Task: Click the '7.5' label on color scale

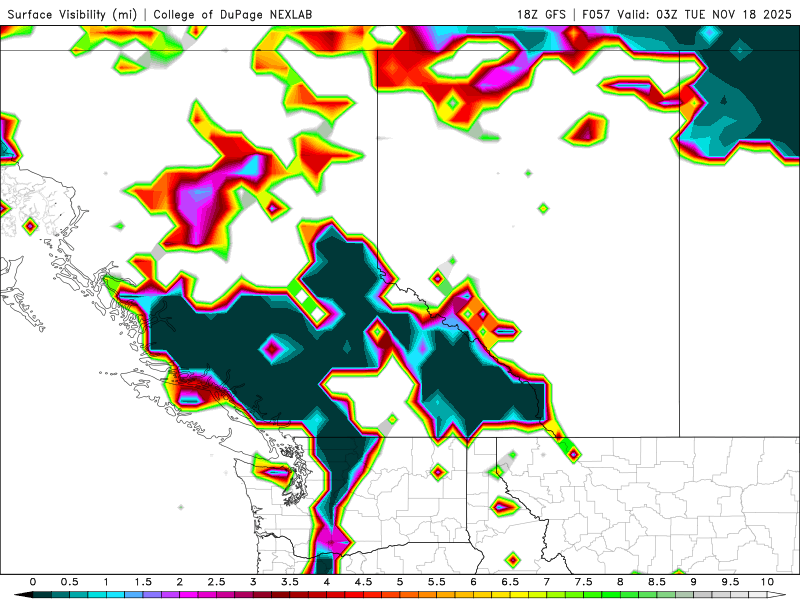Action: coord(584,582)
